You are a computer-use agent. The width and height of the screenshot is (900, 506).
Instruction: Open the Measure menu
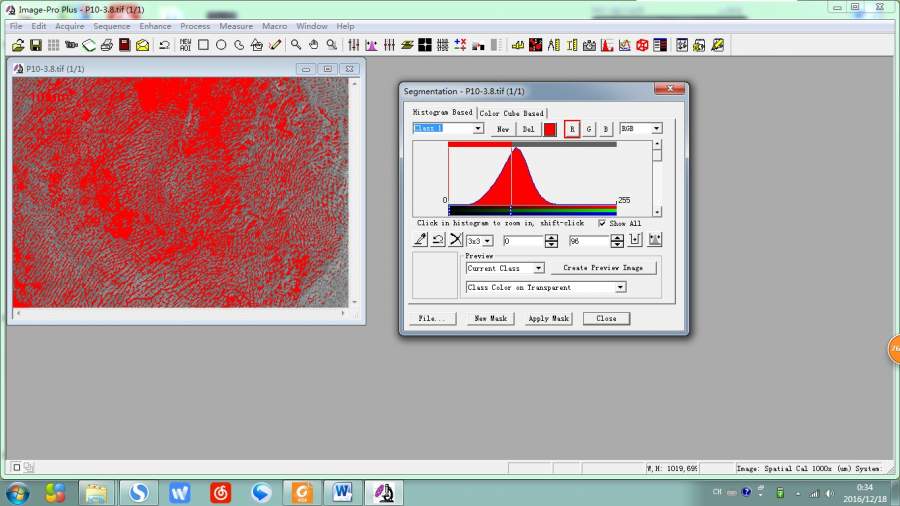(x=236, y=26)
